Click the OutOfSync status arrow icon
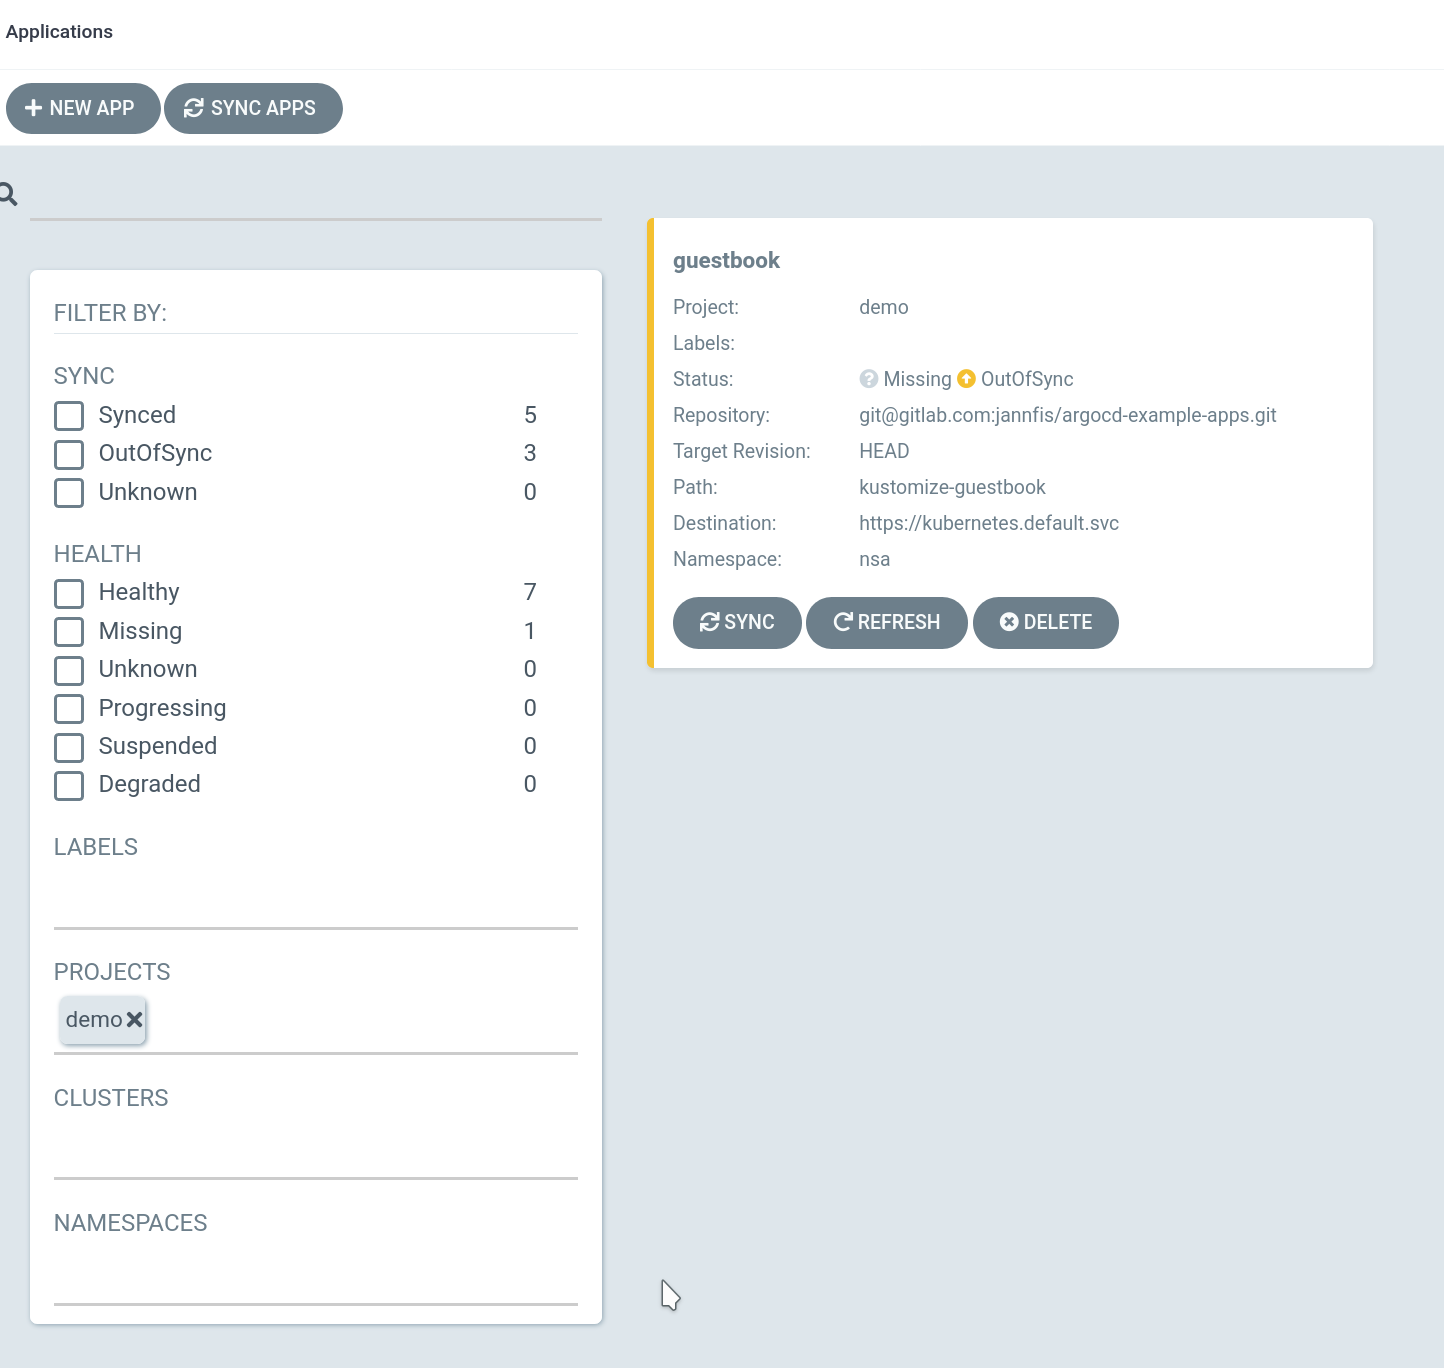The height and width of the screenshot is (1368, 1444). coord(966,379)
